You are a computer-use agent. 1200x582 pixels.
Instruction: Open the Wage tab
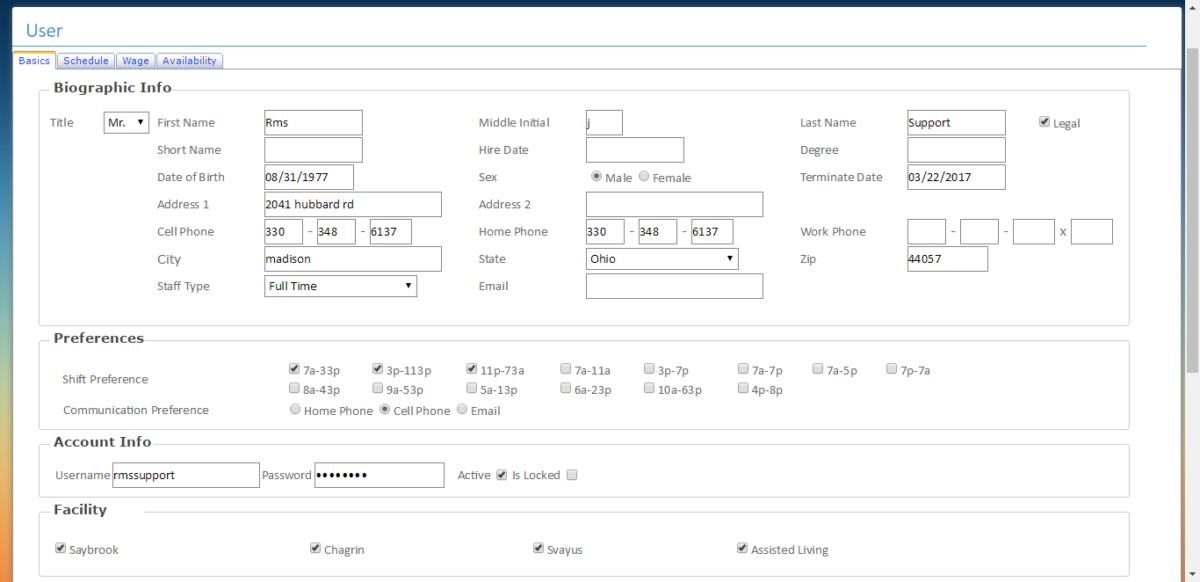pyautogui.click(x=135, y=60)
